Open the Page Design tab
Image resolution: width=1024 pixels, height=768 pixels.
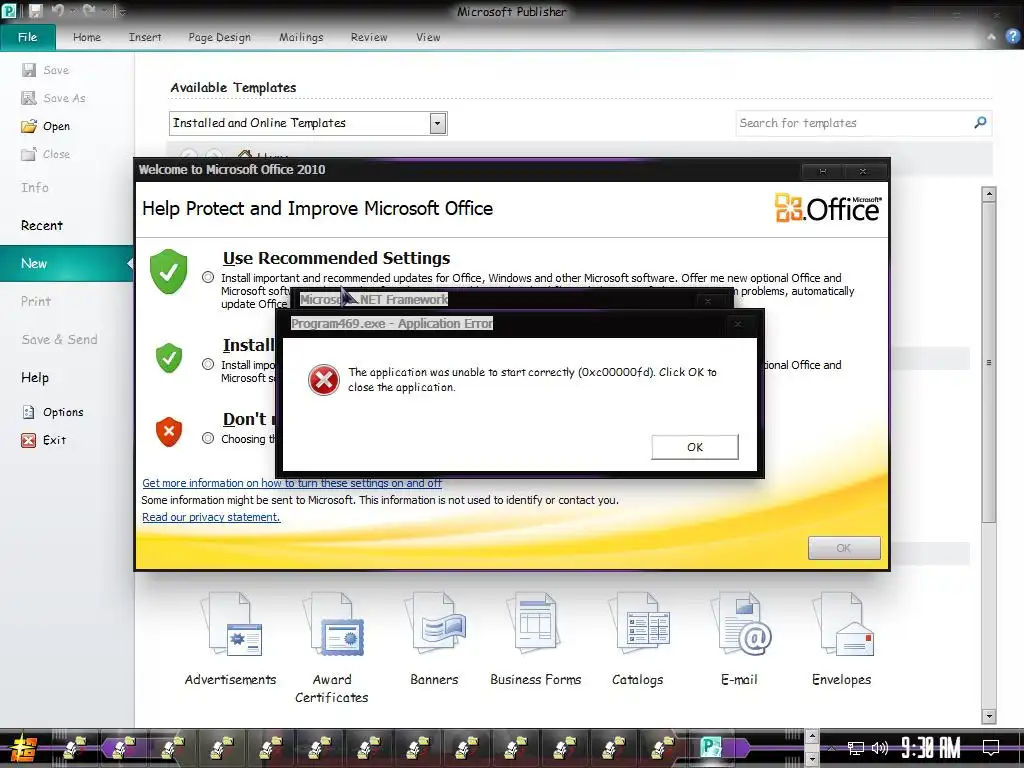coord(219,37)
